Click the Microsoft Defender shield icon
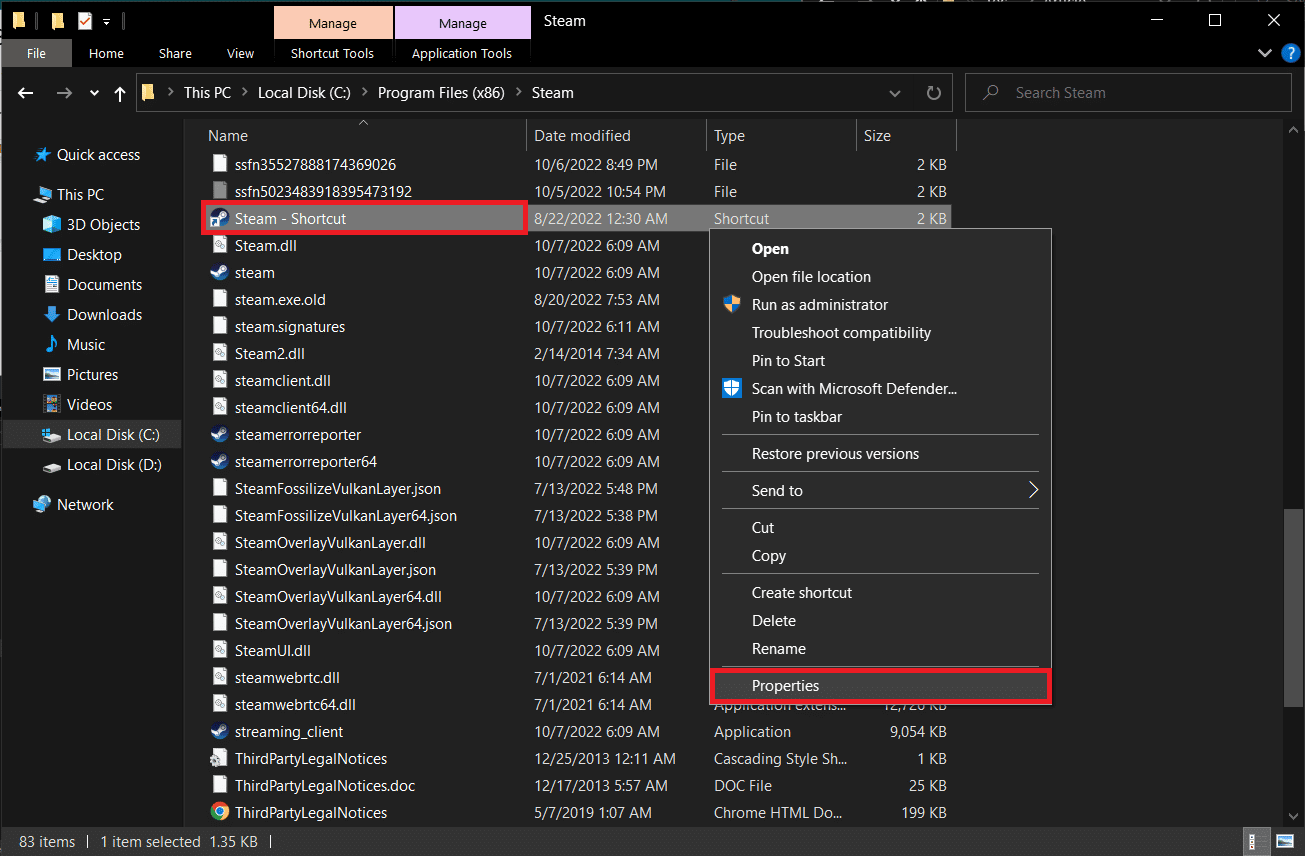The width and height of the screenshot is (1305, 856). pos(731,388)
